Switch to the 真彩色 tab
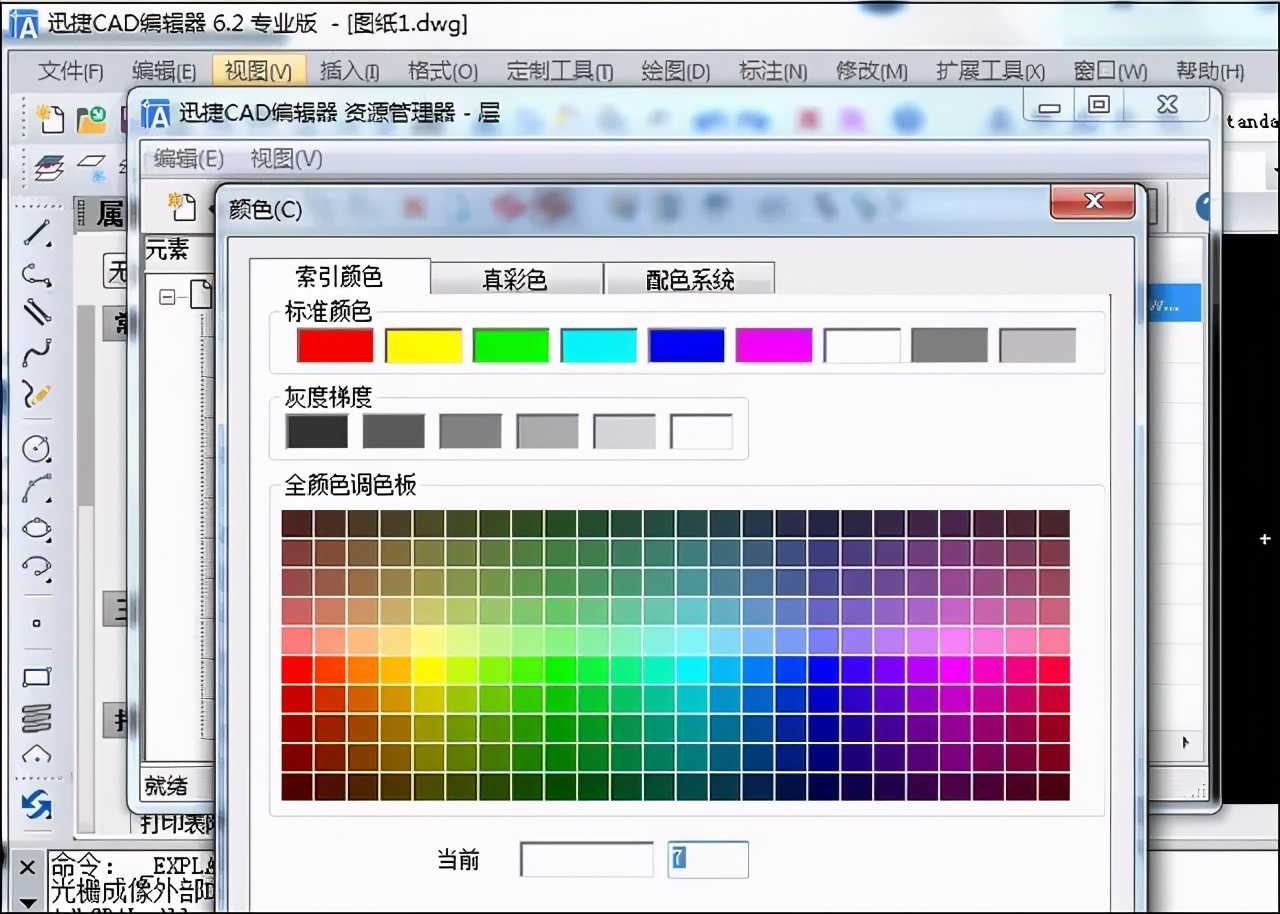The image size is (1280, 914). (x=516, y=280)
